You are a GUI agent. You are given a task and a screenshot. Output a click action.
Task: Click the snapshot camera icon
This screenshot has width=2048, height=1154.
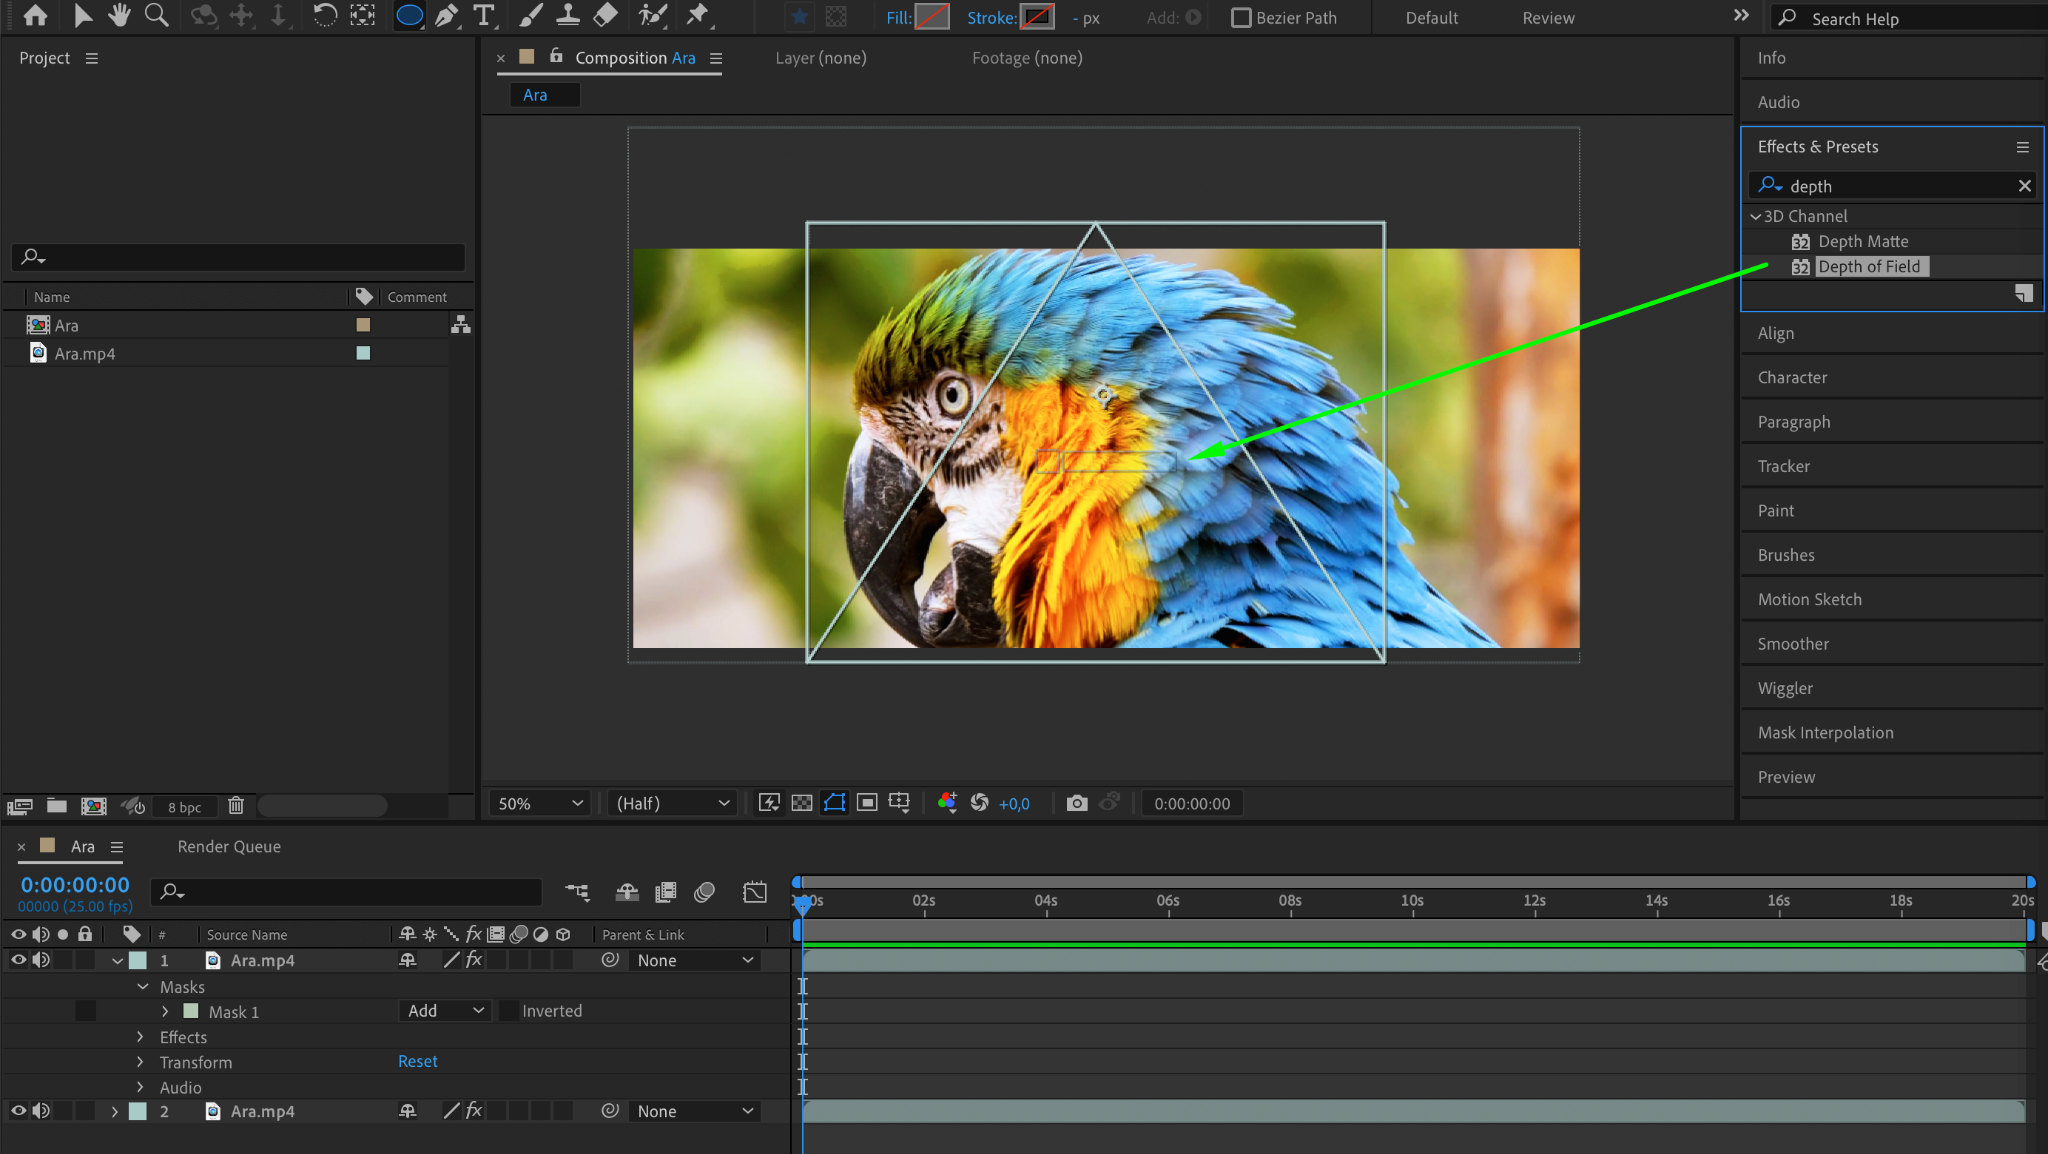coord(1076,803)
